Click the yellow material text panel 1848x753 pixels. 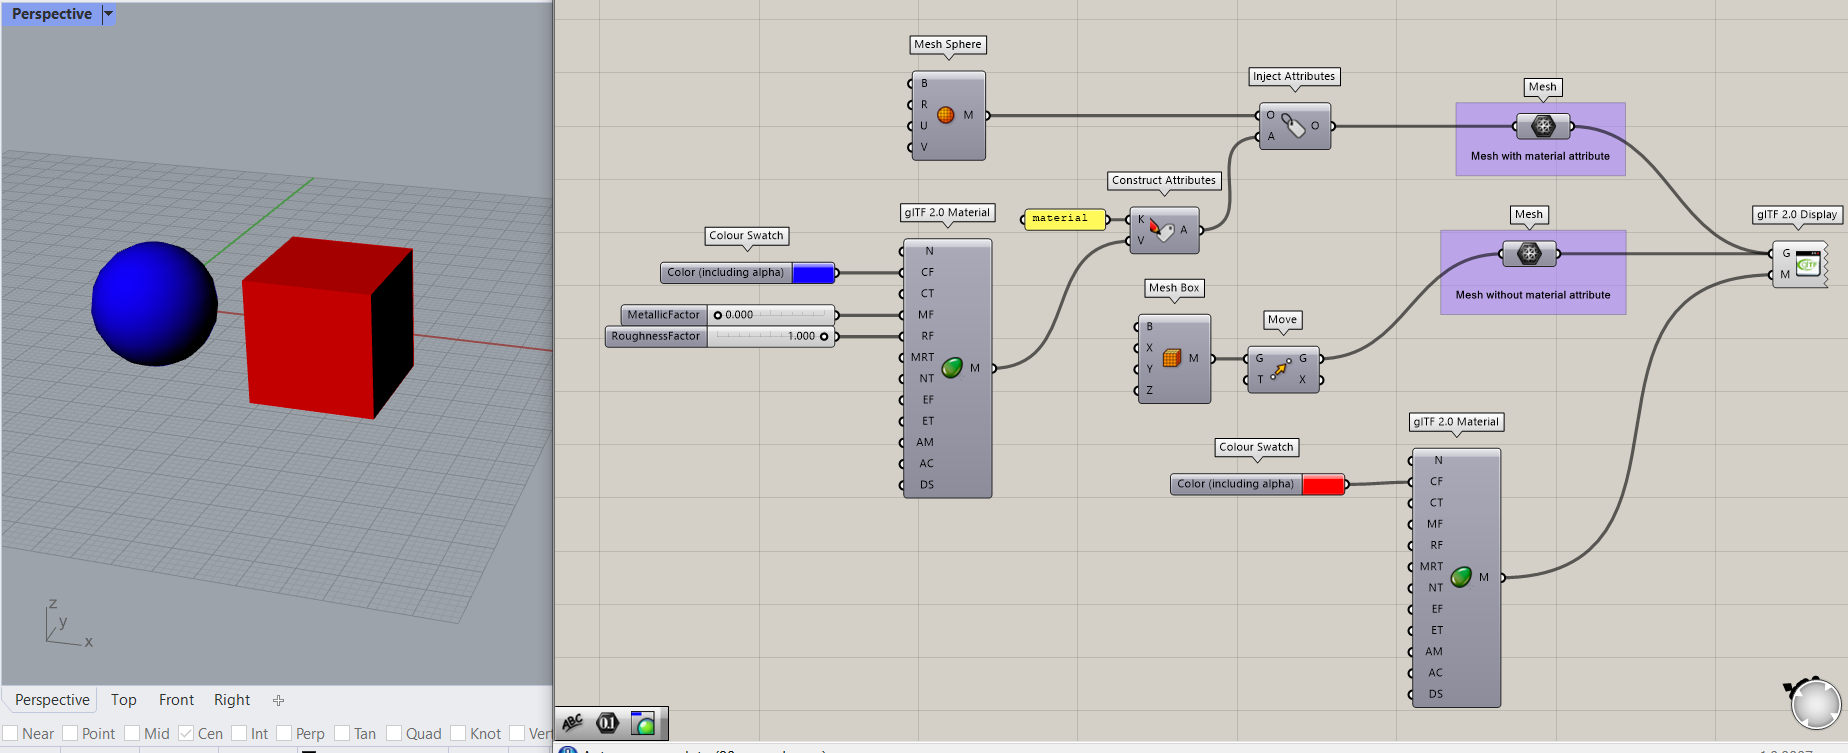(1064, 219)
